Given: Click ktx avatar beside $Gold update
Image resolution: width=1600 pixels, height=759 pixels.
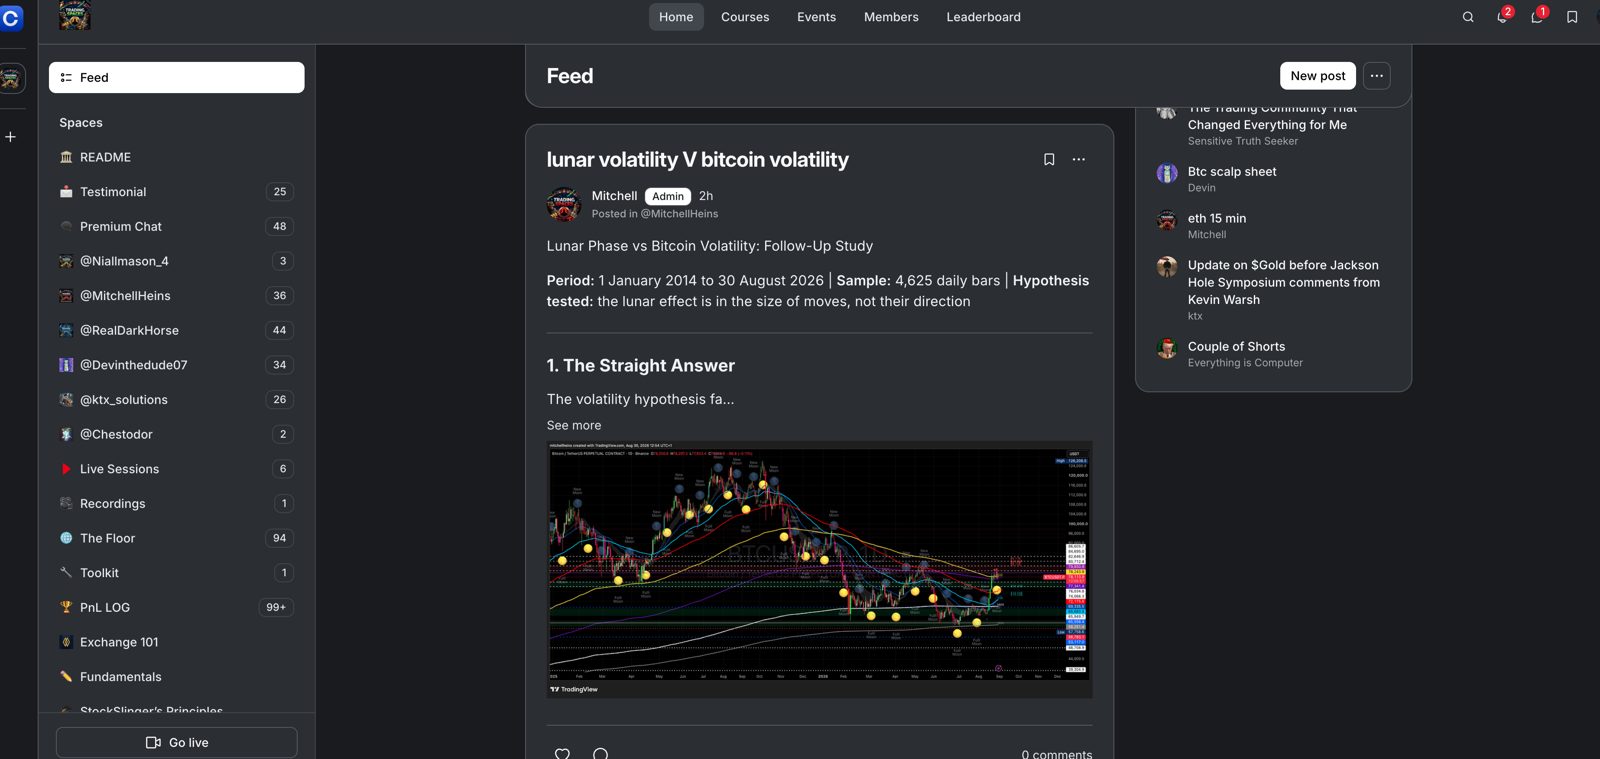Looking at the screenshot, I should coord(1167,267).
